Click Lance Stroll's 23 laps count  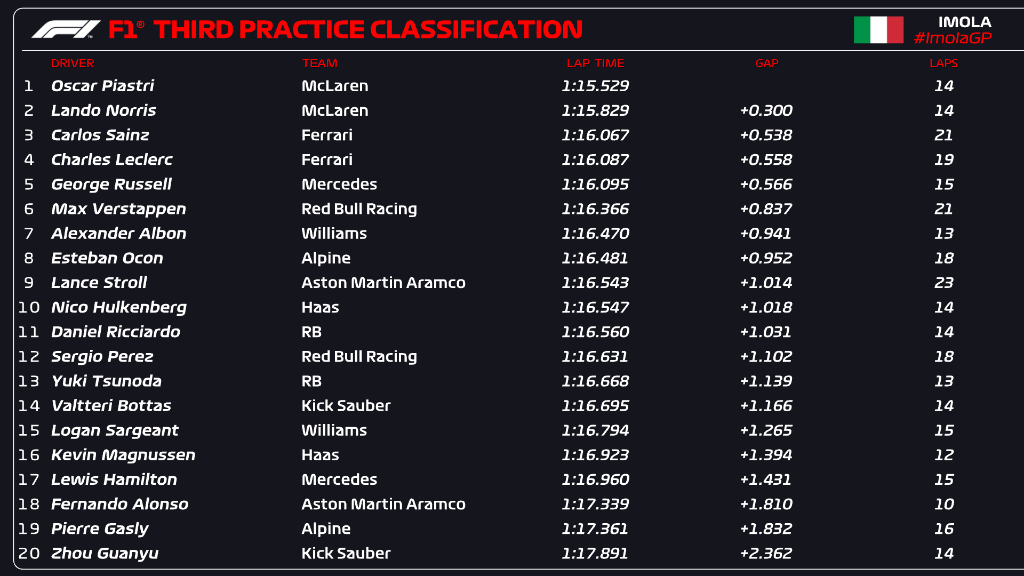pos(944,283)
